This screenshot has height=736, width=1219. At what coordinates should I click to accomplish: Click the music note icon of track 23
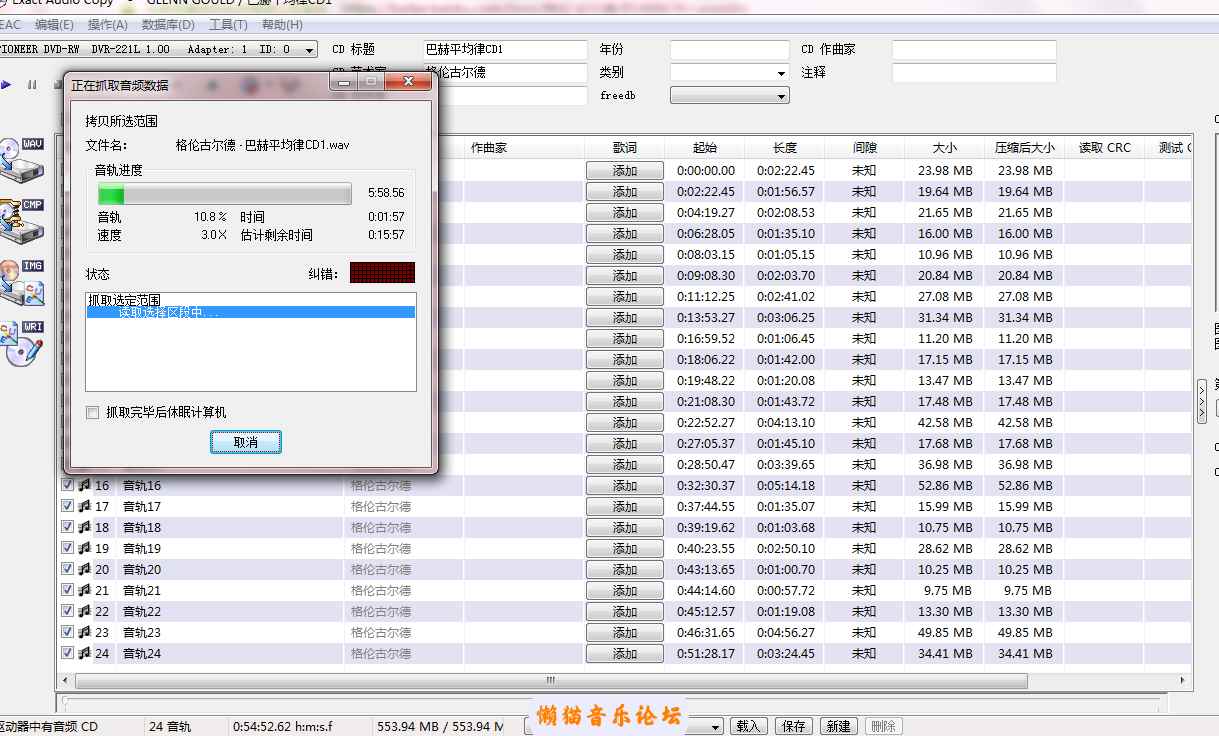(x=85, y=632)
